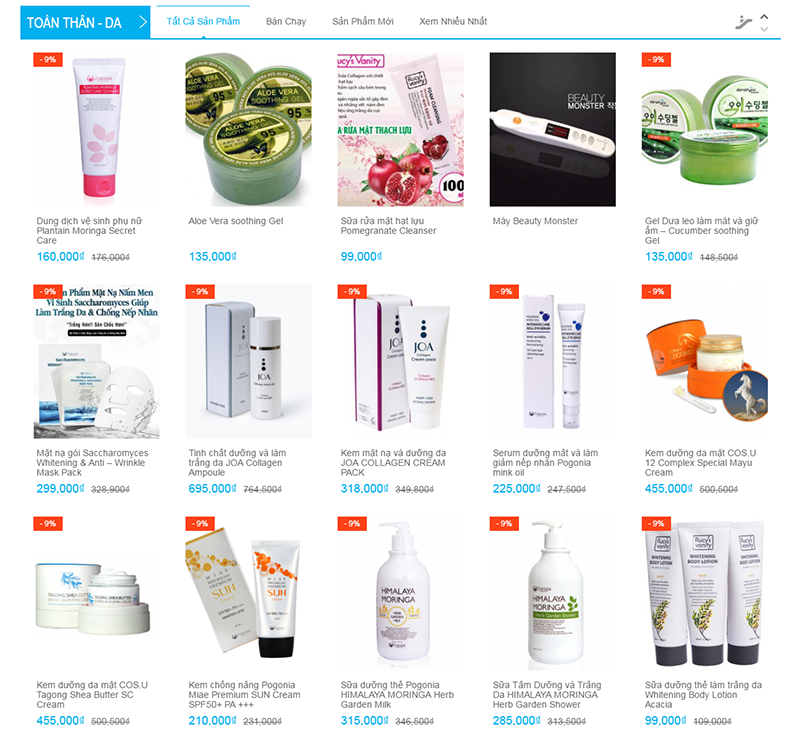Expand the TOÀN THÂN - DA category arrow
The width and height of the screenshot is (800, 731).
click(143, 22)
